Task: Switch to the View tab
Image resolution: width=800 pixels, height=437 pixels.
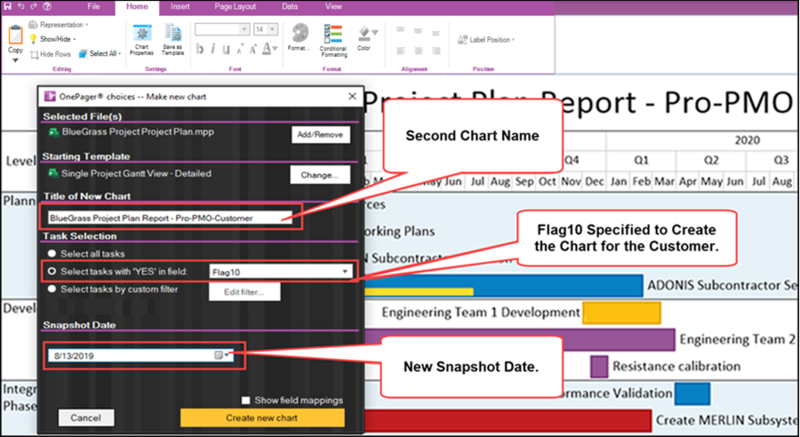Action: pos(333,7)
